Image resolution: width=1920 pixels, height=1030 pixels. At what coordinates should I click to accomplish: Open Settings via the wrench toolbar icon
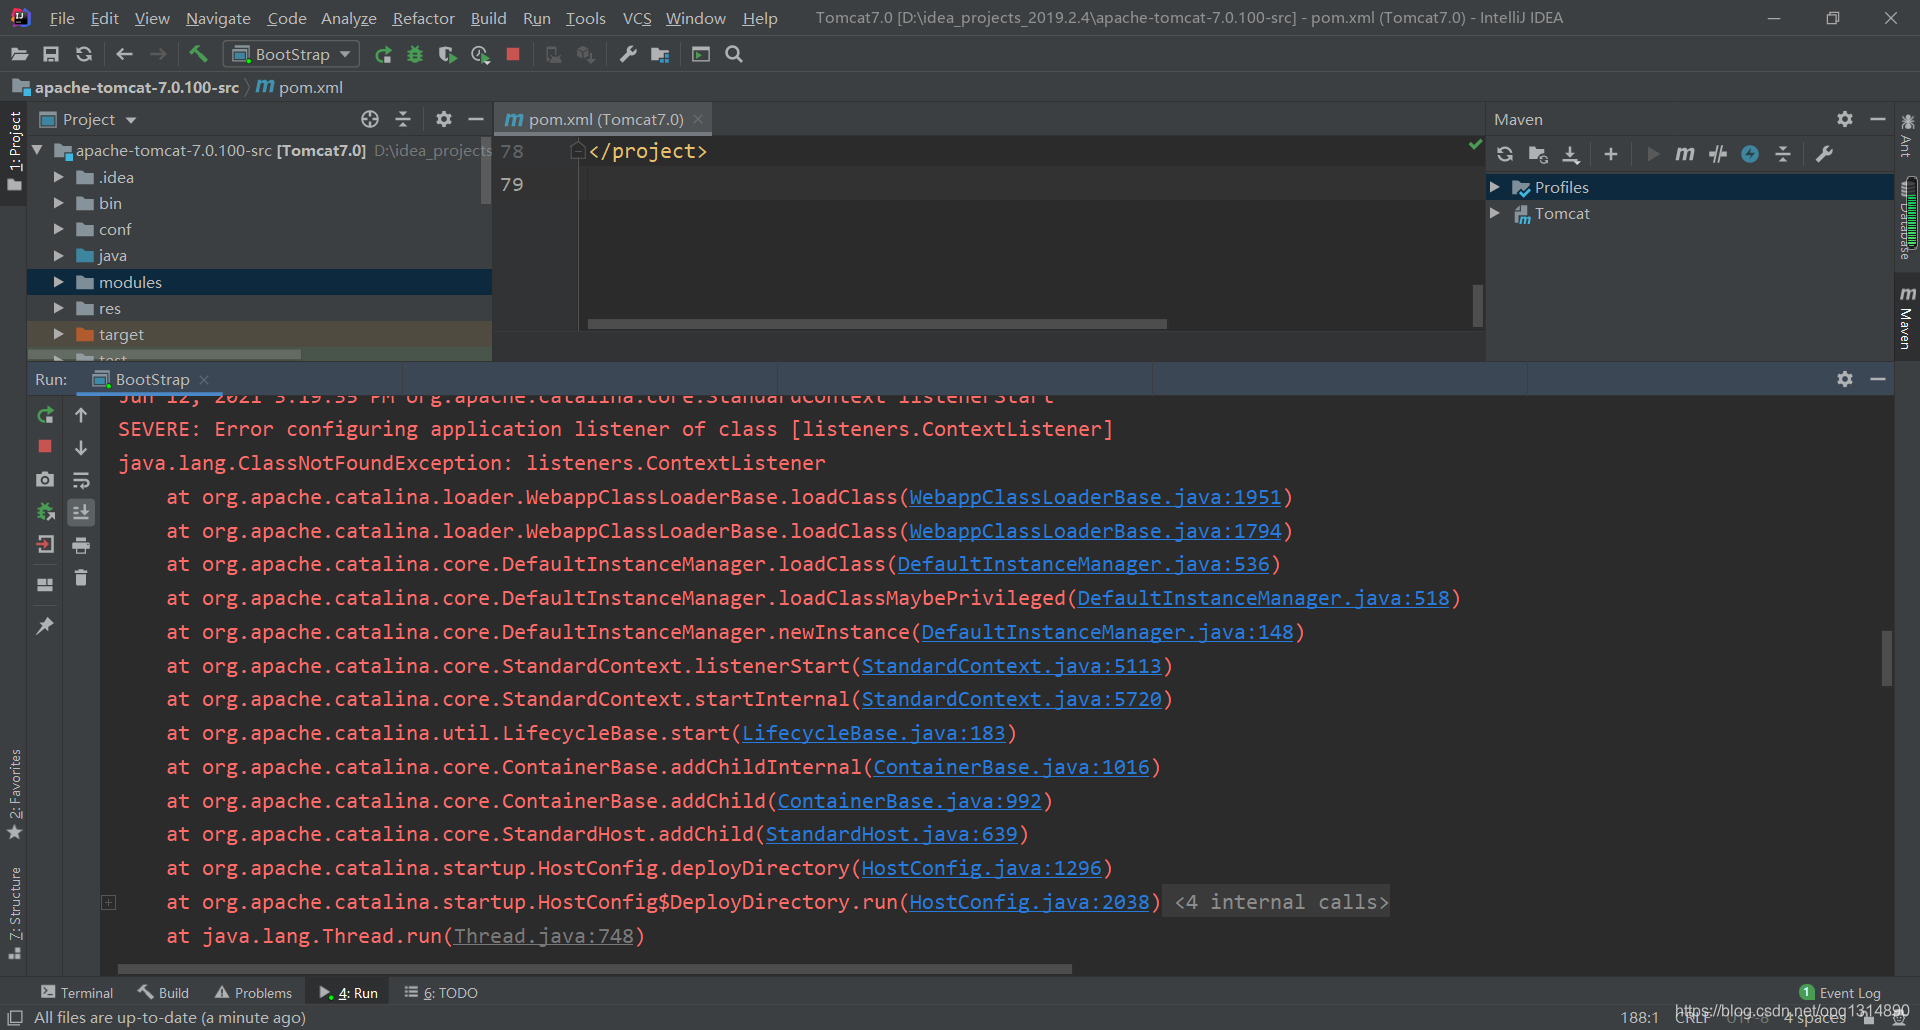point(628,54)
